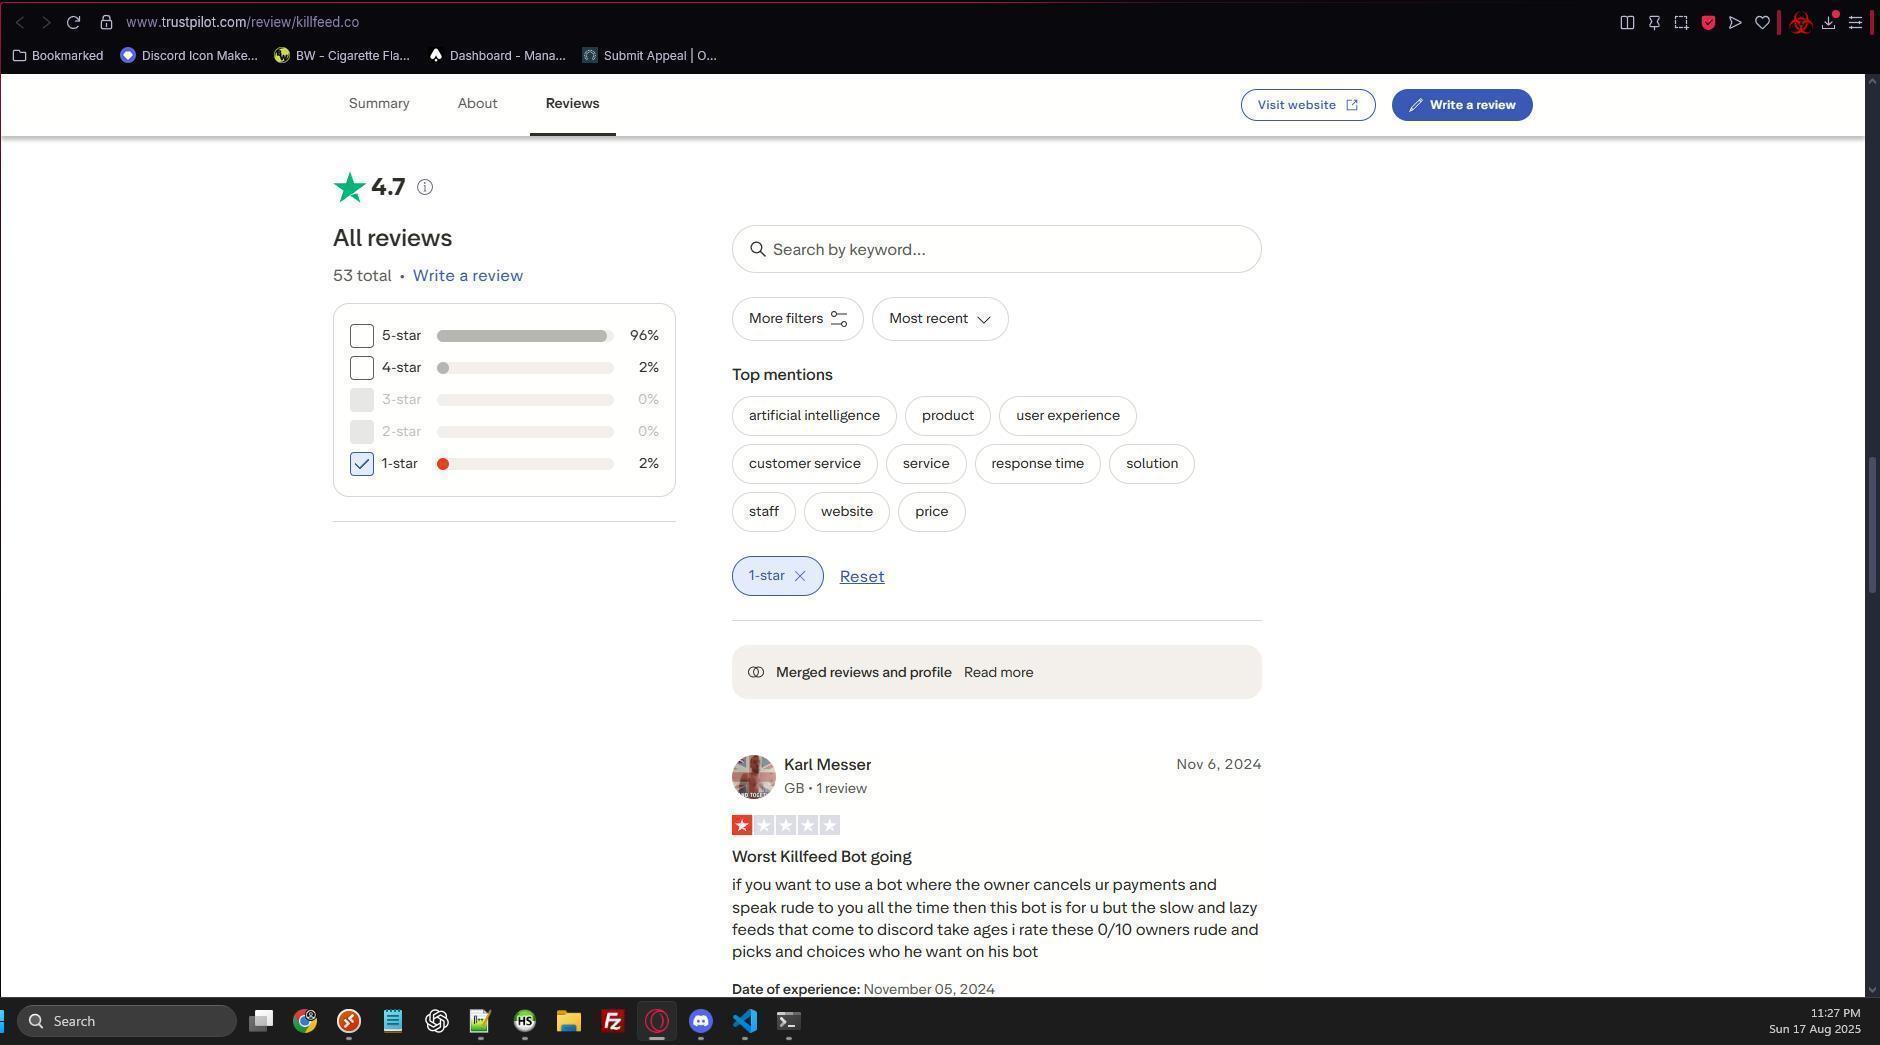Expand Merged reviews Read more

pos(998,673)
